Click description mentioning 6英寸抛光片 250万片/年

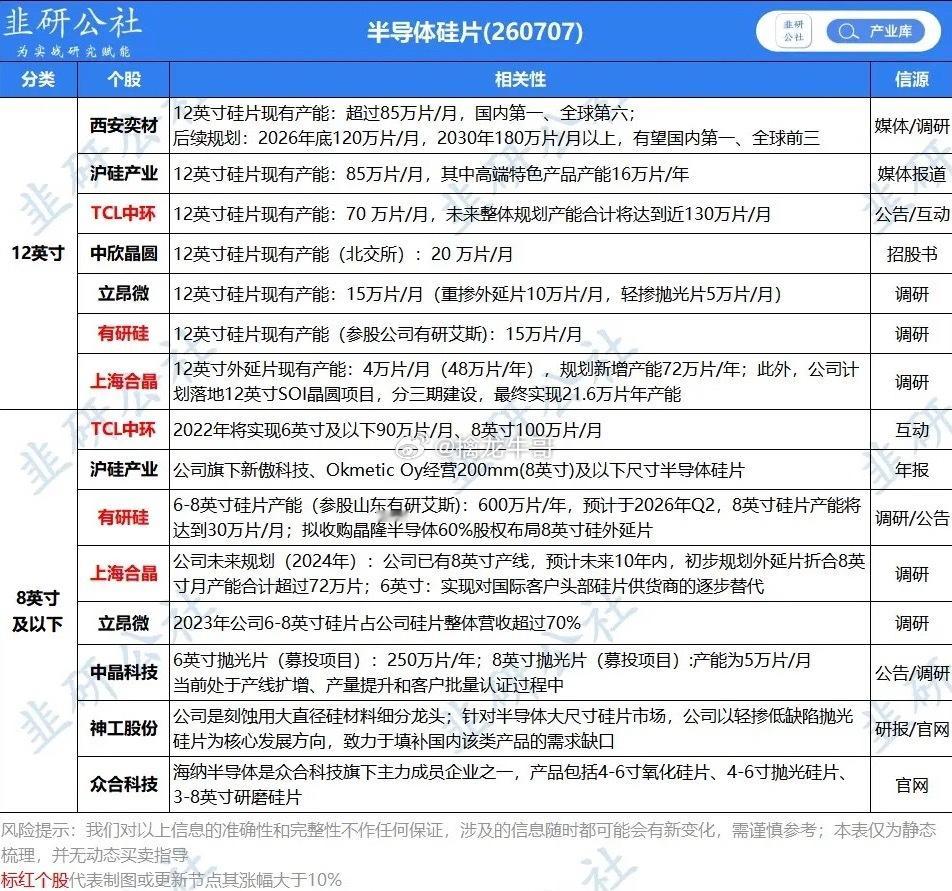(492, 672)
